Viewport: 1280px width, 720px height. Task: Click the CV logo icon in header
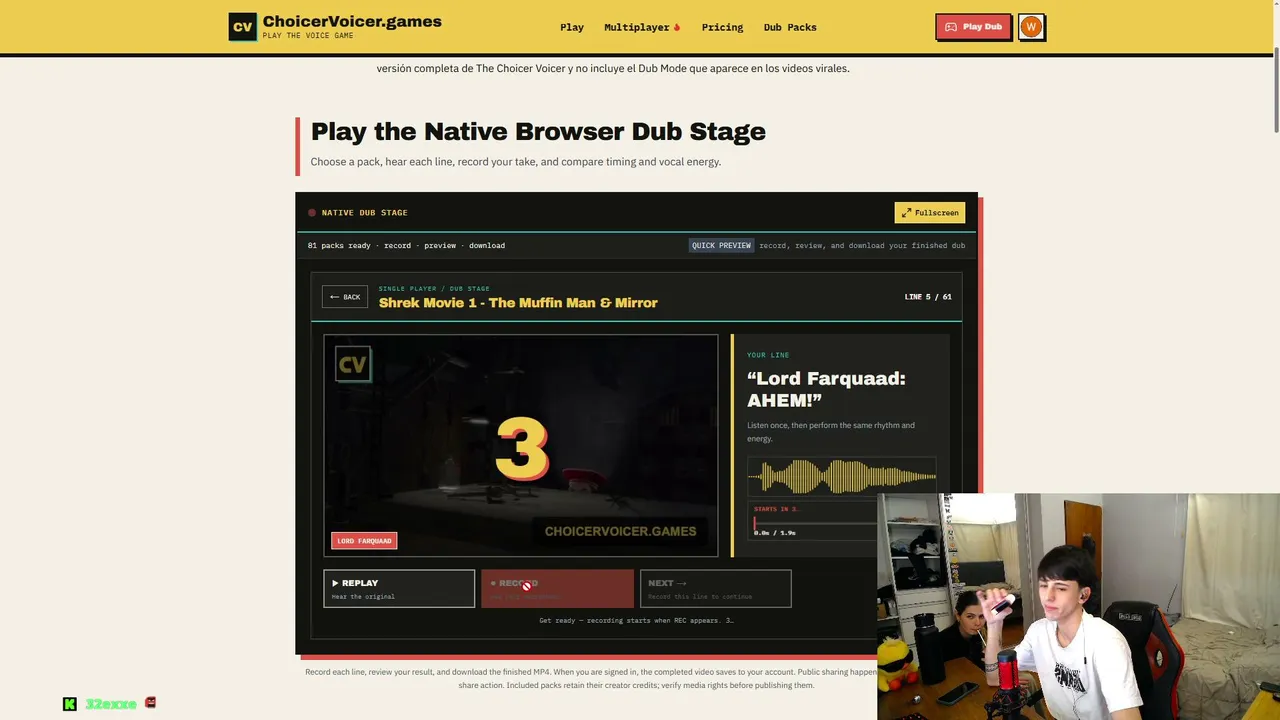click(x=243, y=27)
